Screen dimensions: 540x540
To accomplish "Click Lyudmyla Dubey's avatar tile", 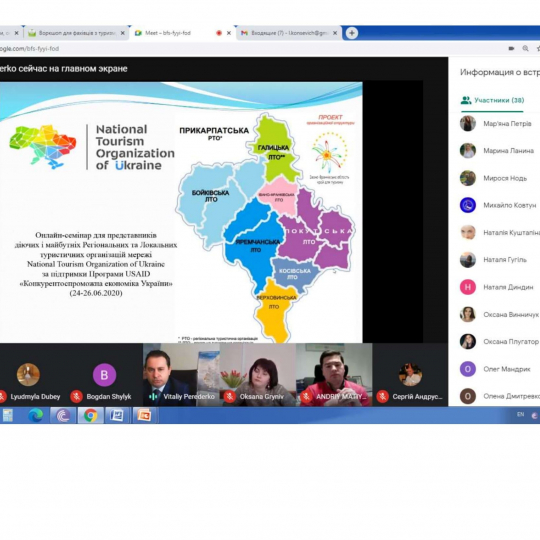I will [28, 374].
